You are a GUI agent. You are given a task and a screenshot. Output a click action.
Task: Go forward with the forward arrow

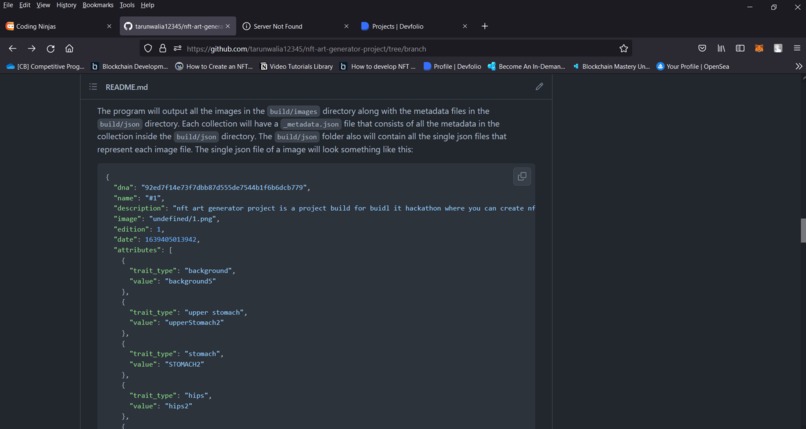point(31,48)
